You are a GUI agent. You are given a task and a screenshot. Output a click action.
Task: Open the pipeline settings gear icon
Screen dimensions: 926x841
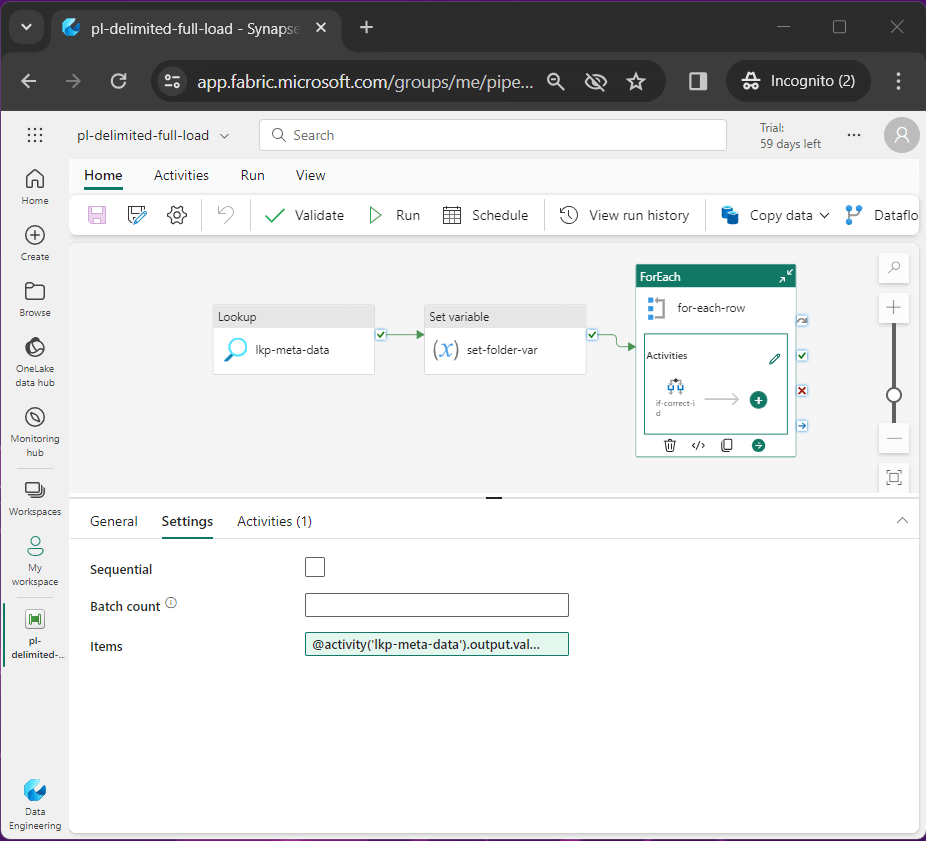(x=177, y=215)
